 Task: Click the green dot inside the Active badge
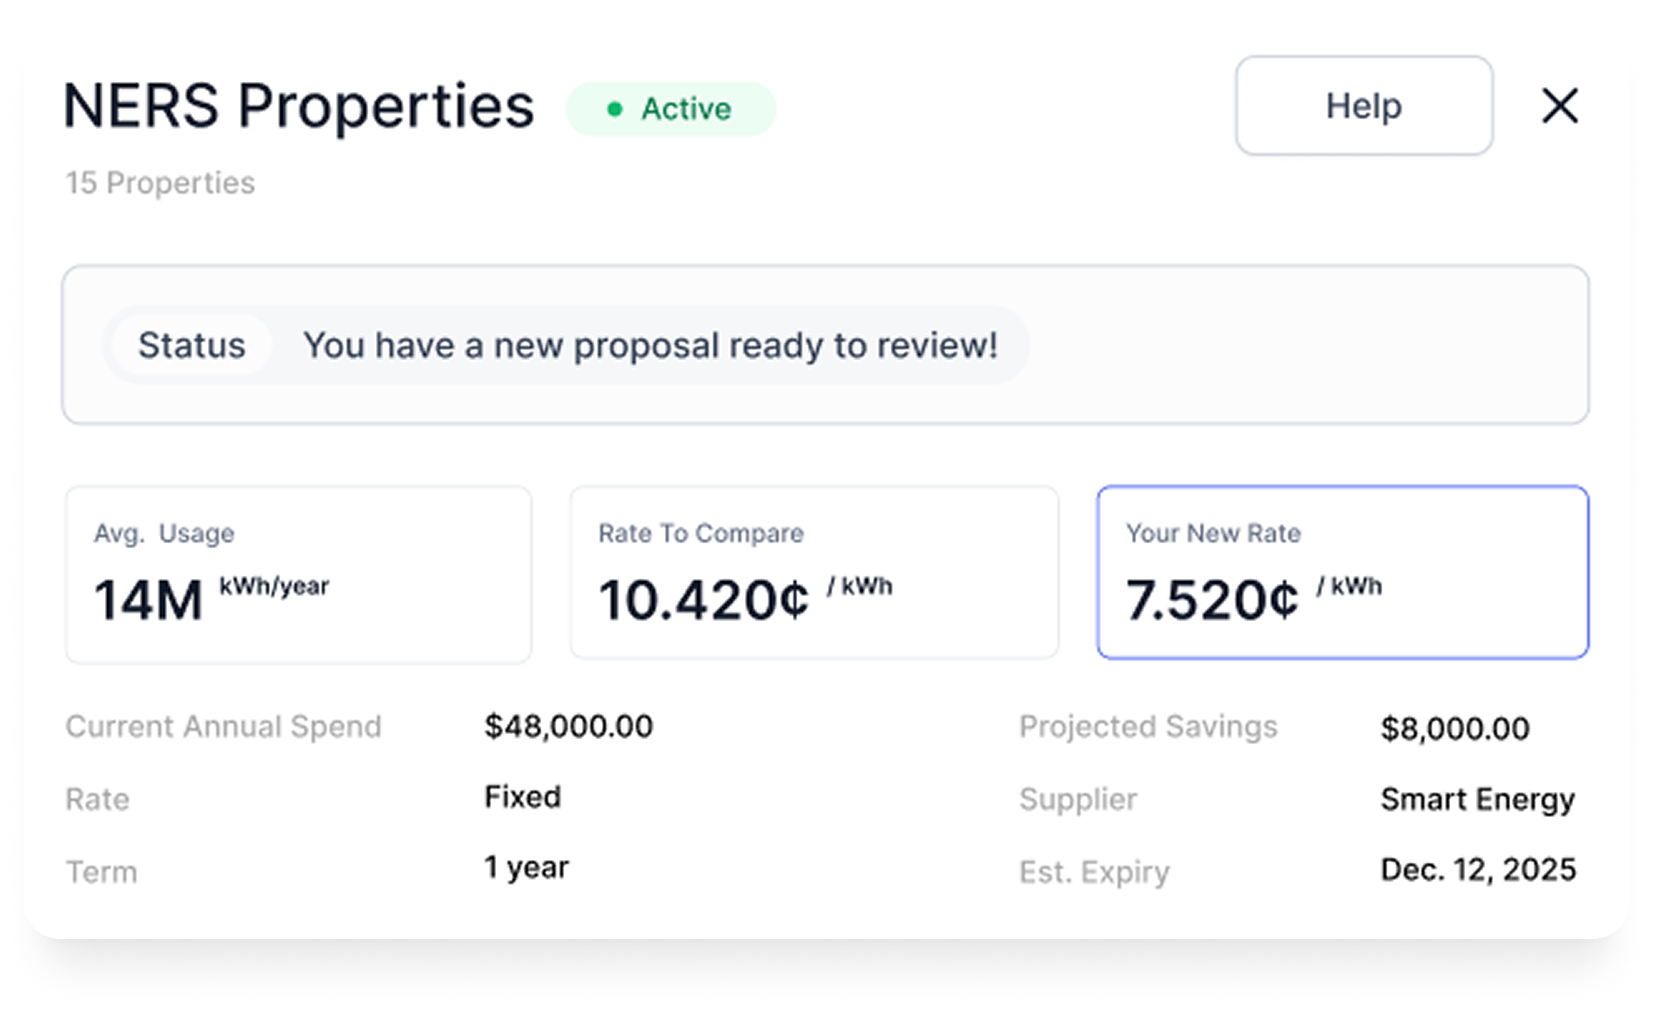point(614,108)
